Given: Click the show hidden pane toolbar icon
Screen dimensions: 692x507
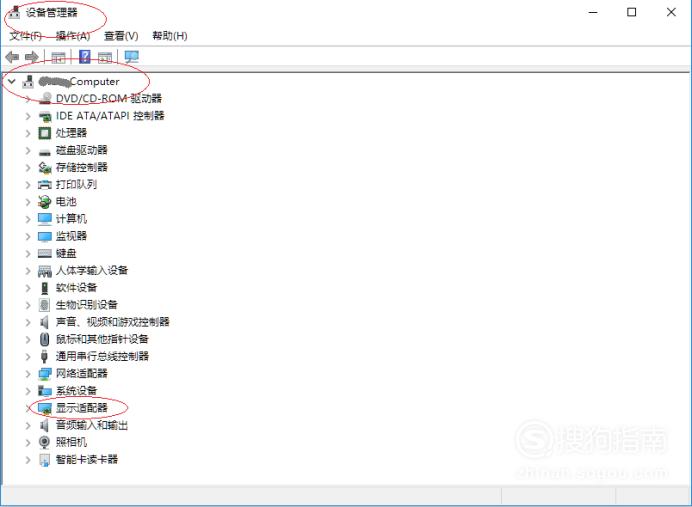Looking at the screenshot, I should tap(105, 57).
